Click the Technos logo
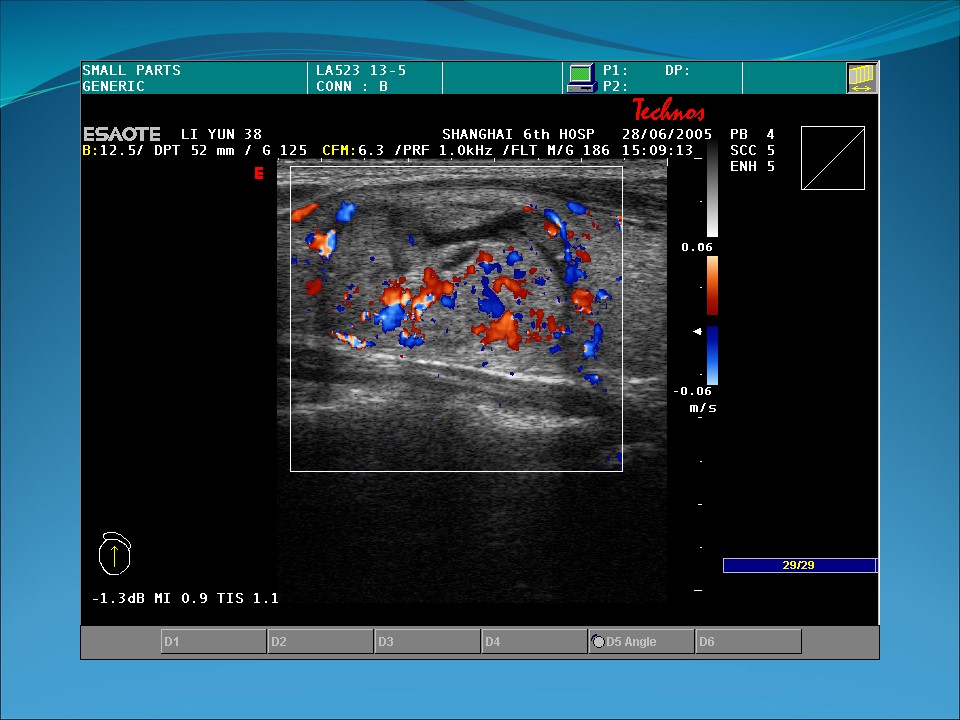Image resolution: width=960 pixels, height=720 pixels. pos(669,110)
